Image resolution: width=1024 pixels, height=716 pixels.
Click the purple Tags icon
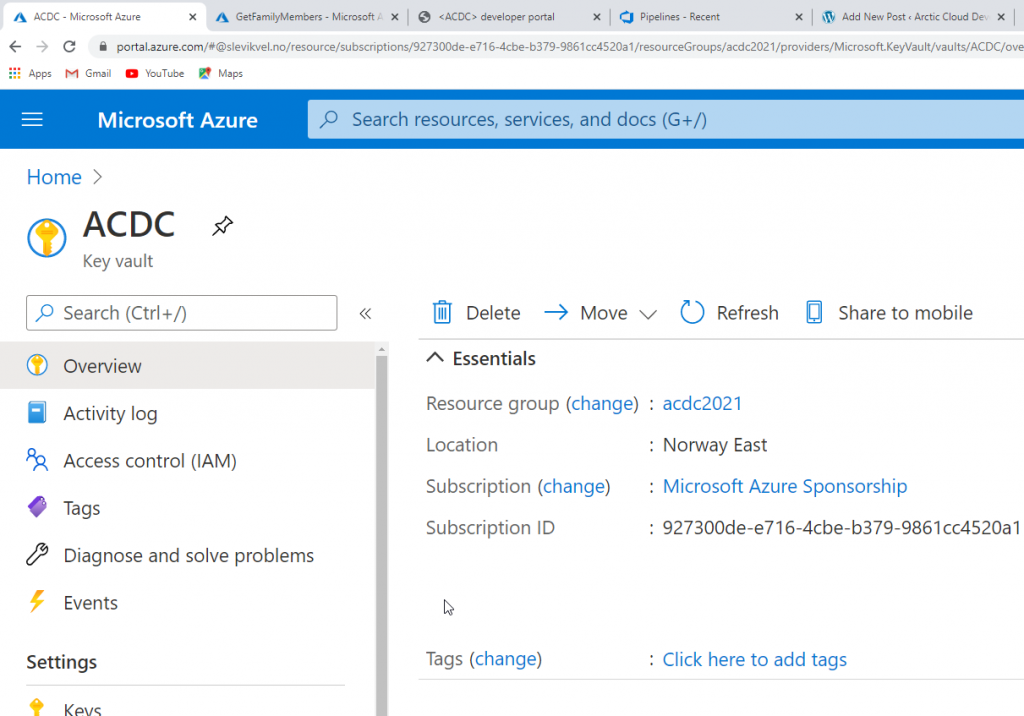coord(37,508)
